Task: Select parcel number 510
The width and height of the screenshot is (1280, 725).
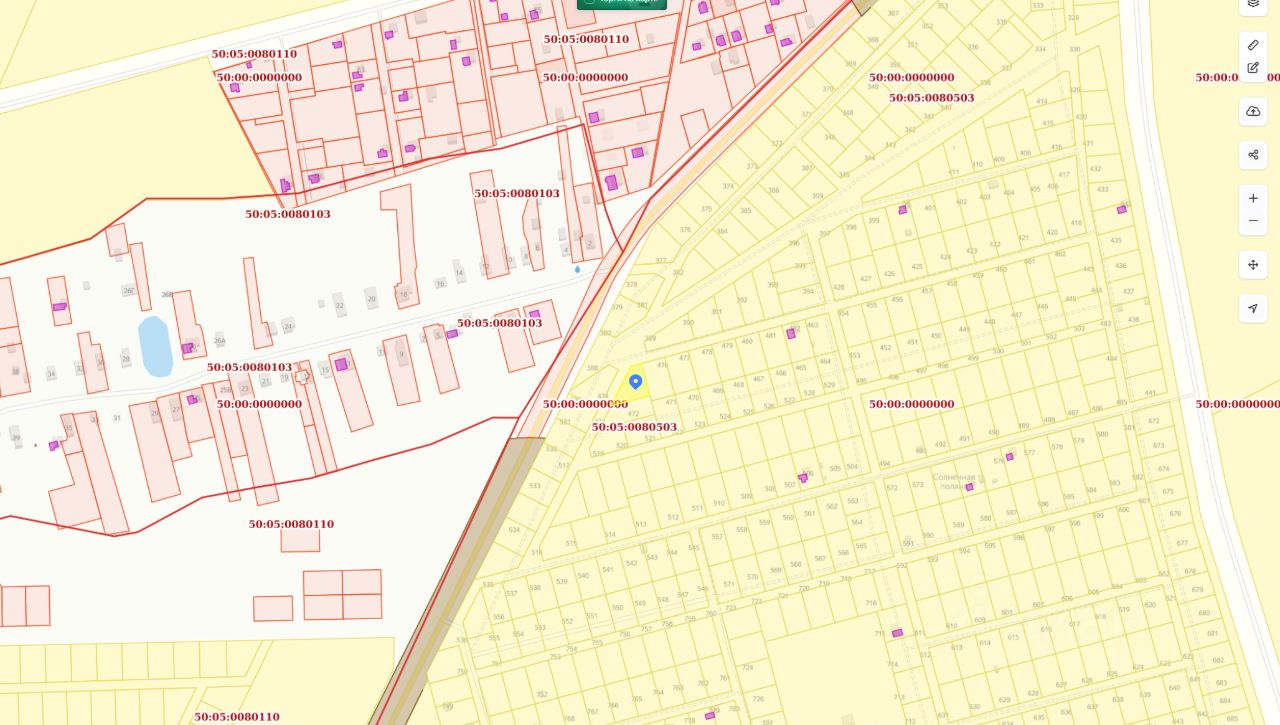Action: coord(718,504)
